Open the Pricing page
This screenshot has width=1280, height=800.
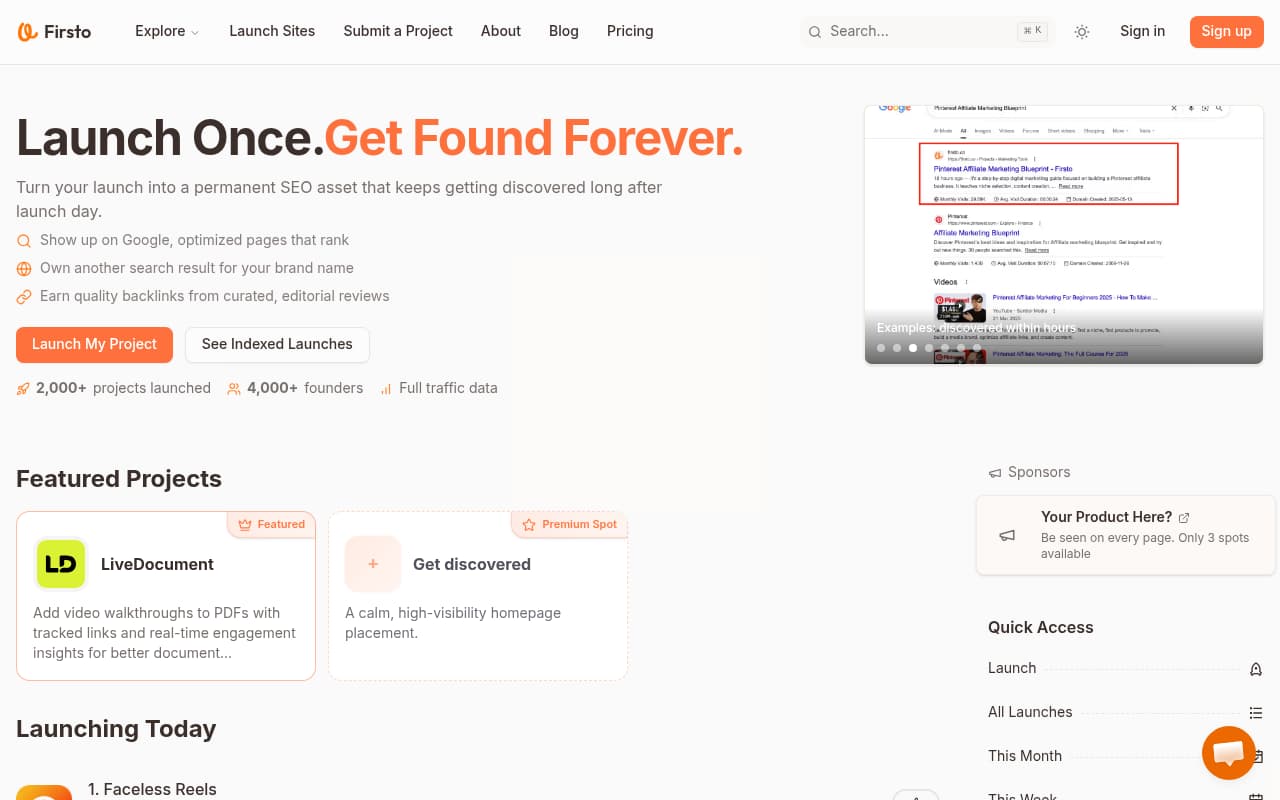click(630, 31)
